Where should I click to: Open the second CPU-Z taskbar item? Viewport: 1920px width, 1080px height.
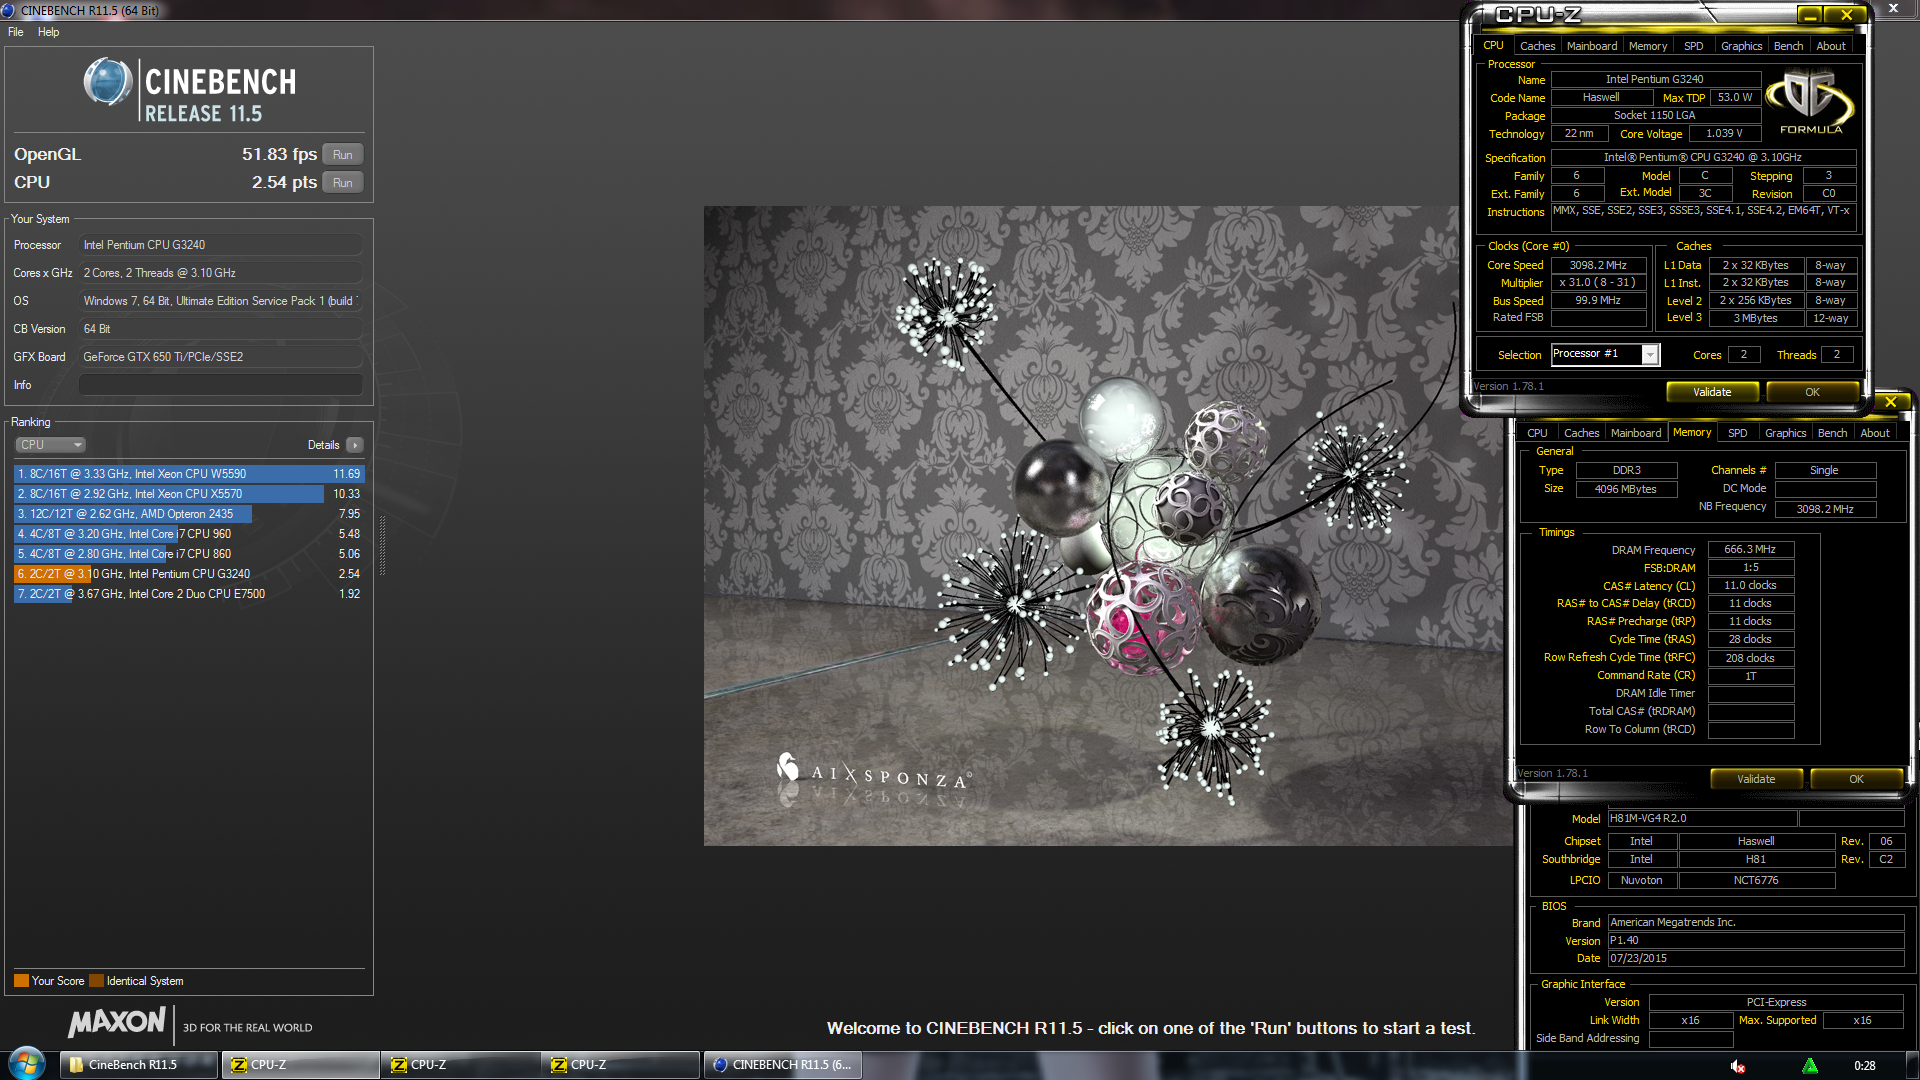[x=460, y=1065]
